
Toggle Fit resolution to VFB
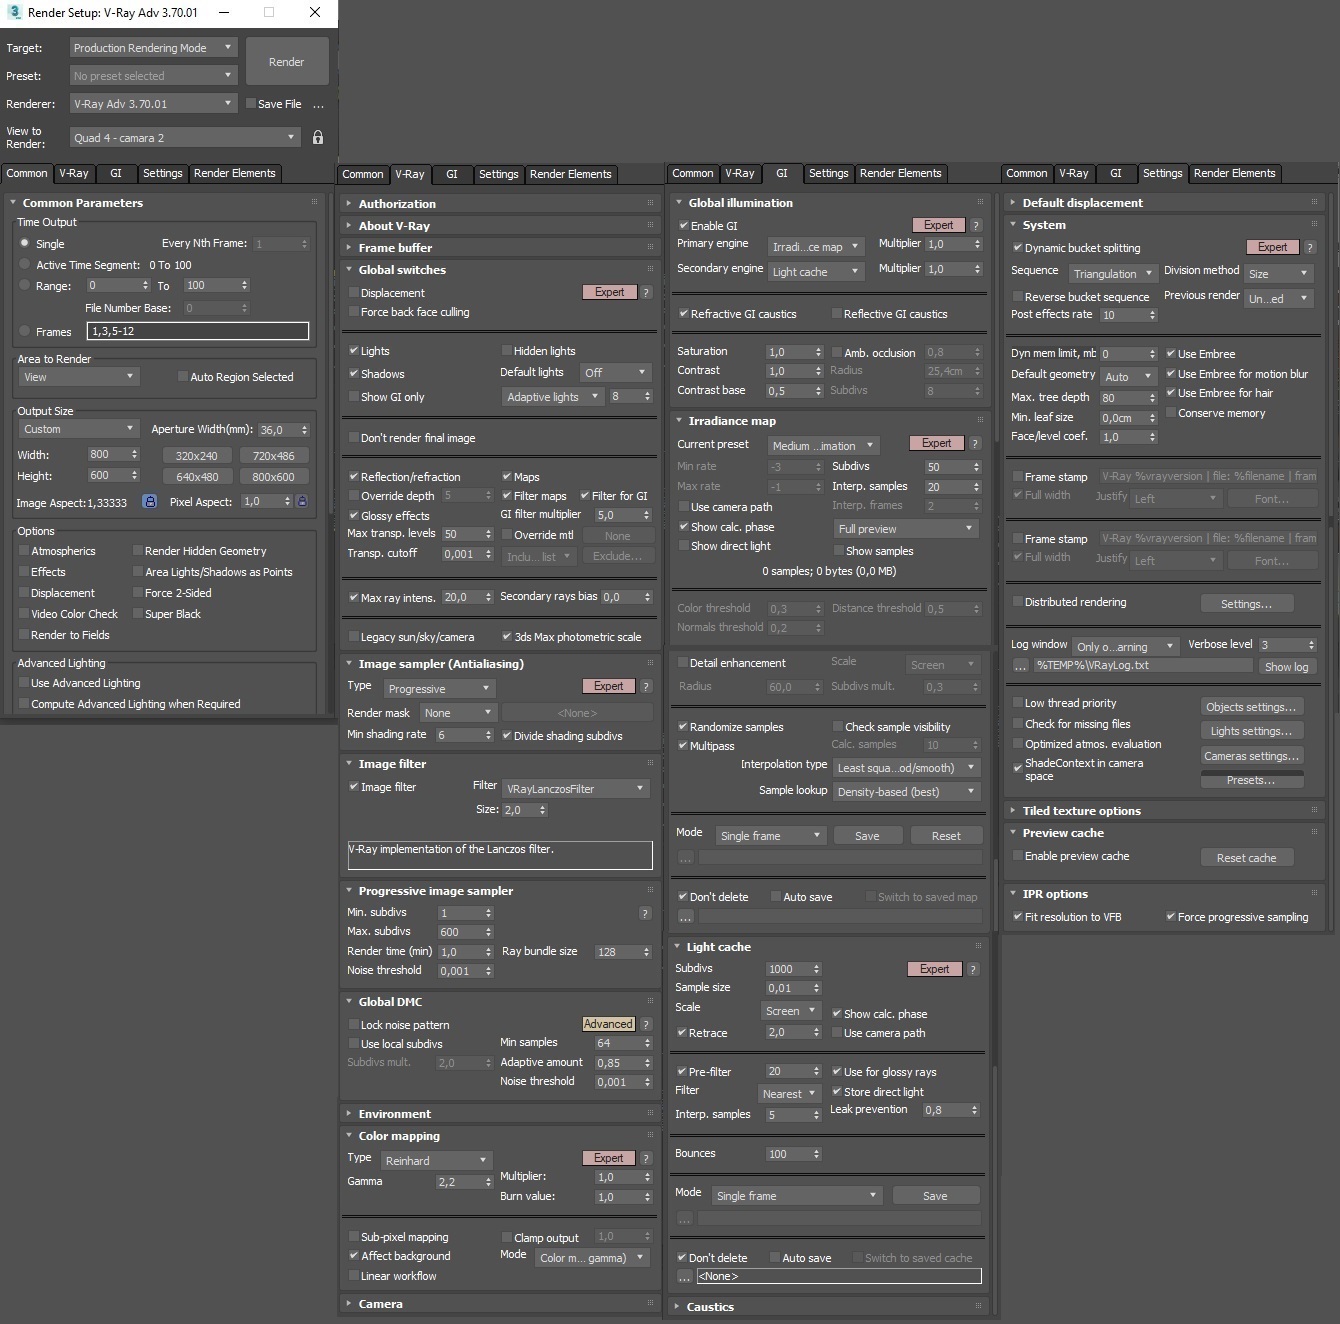click(1018, 917)
